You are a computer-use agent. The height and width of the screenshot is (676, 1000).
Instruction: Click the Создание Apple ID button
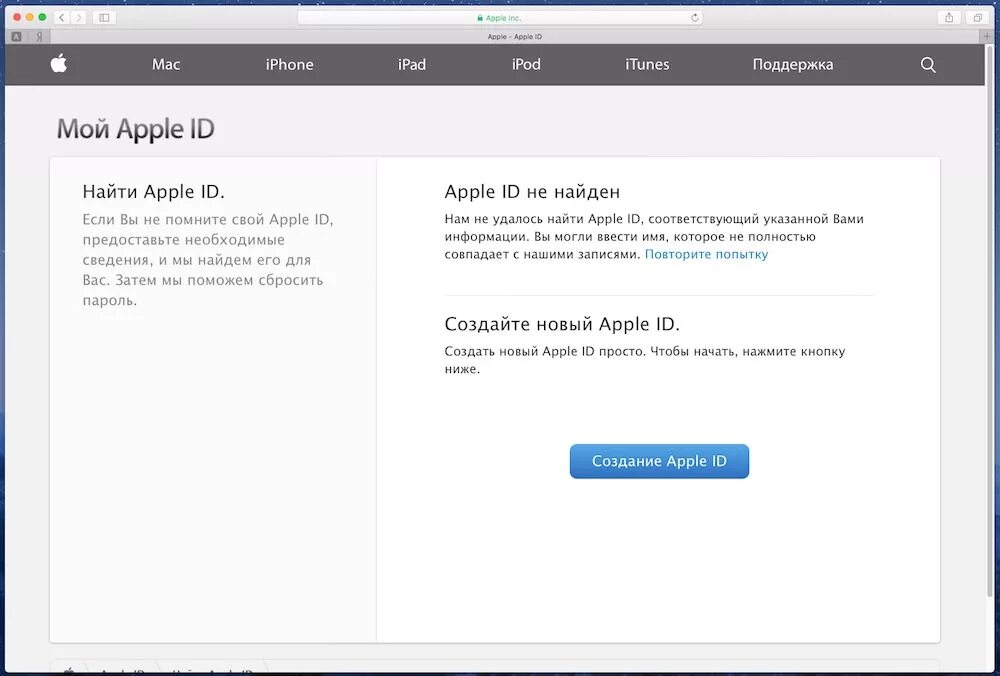tap(659, 461)
